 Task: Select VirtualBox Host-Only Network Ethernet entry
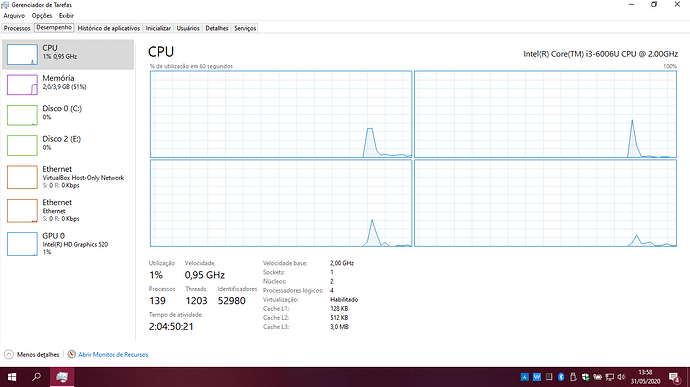pyautogui.click(x=68, y=177)
